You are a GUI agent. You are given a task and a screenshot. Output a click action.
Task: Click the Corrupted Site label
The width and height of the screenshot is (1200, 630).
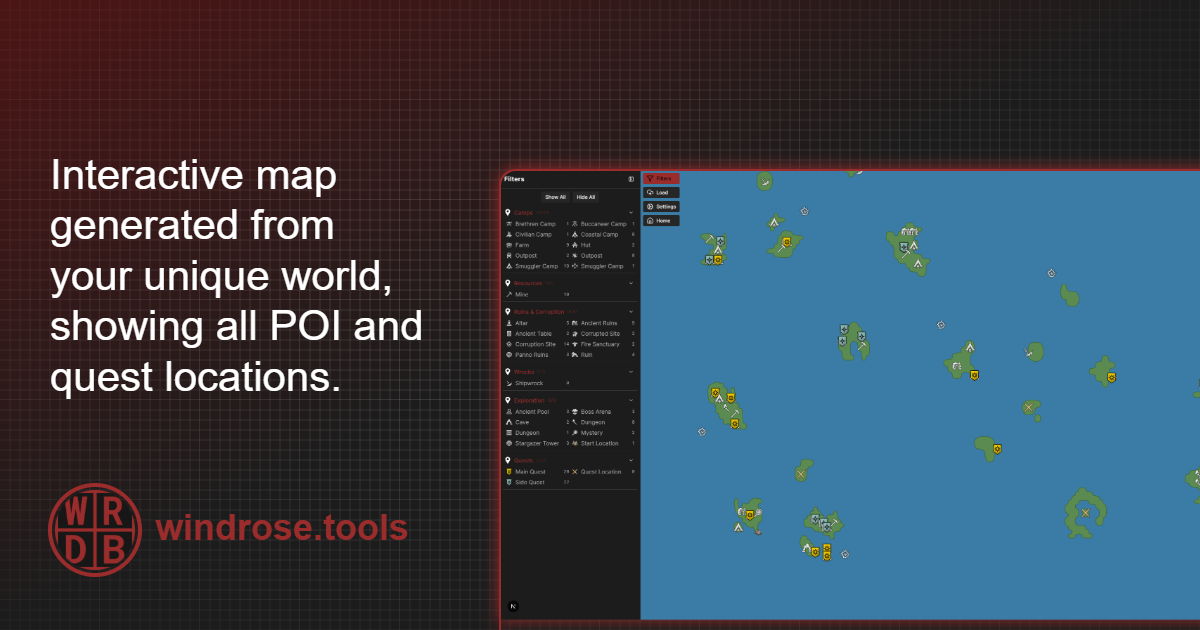[x=601, y=334]
